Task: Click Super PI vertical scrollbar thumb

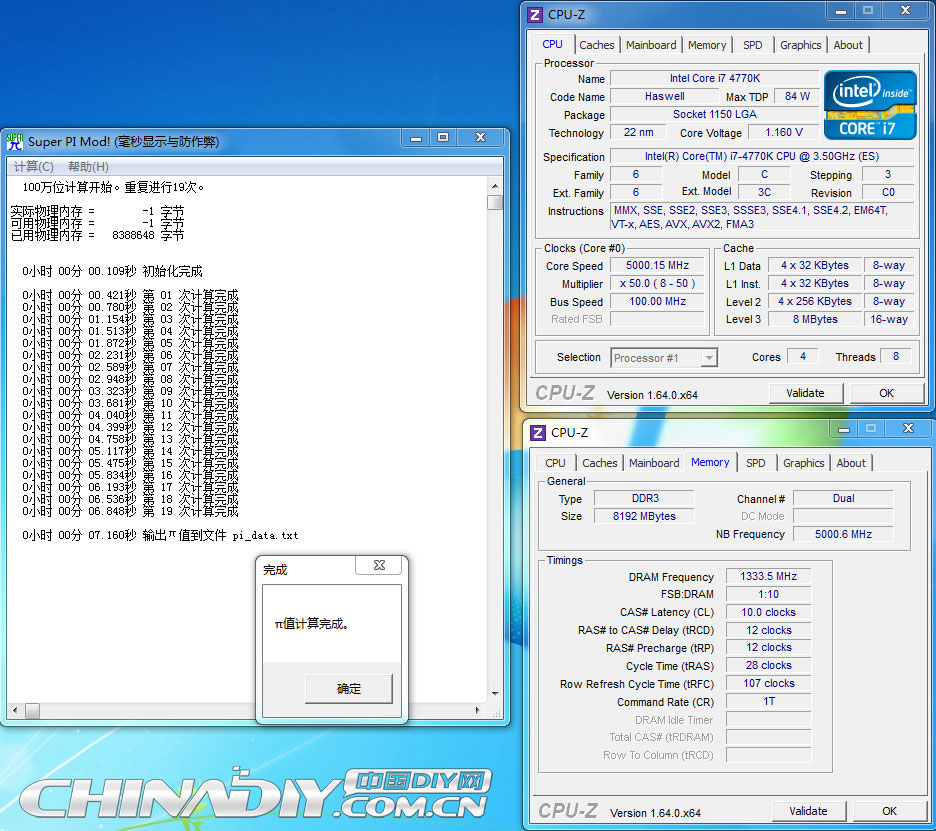Action: point(495,202)
